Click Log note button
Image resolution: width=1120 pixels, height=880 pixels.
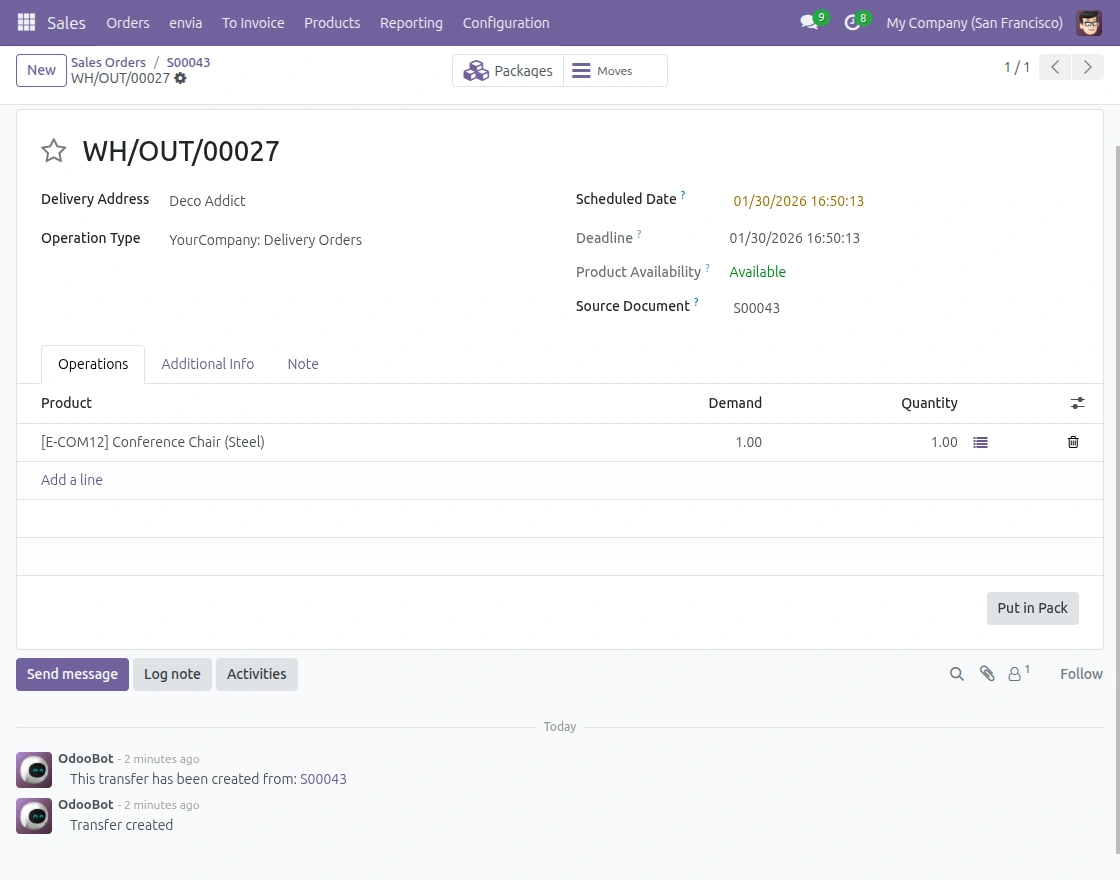coord(172,674)
